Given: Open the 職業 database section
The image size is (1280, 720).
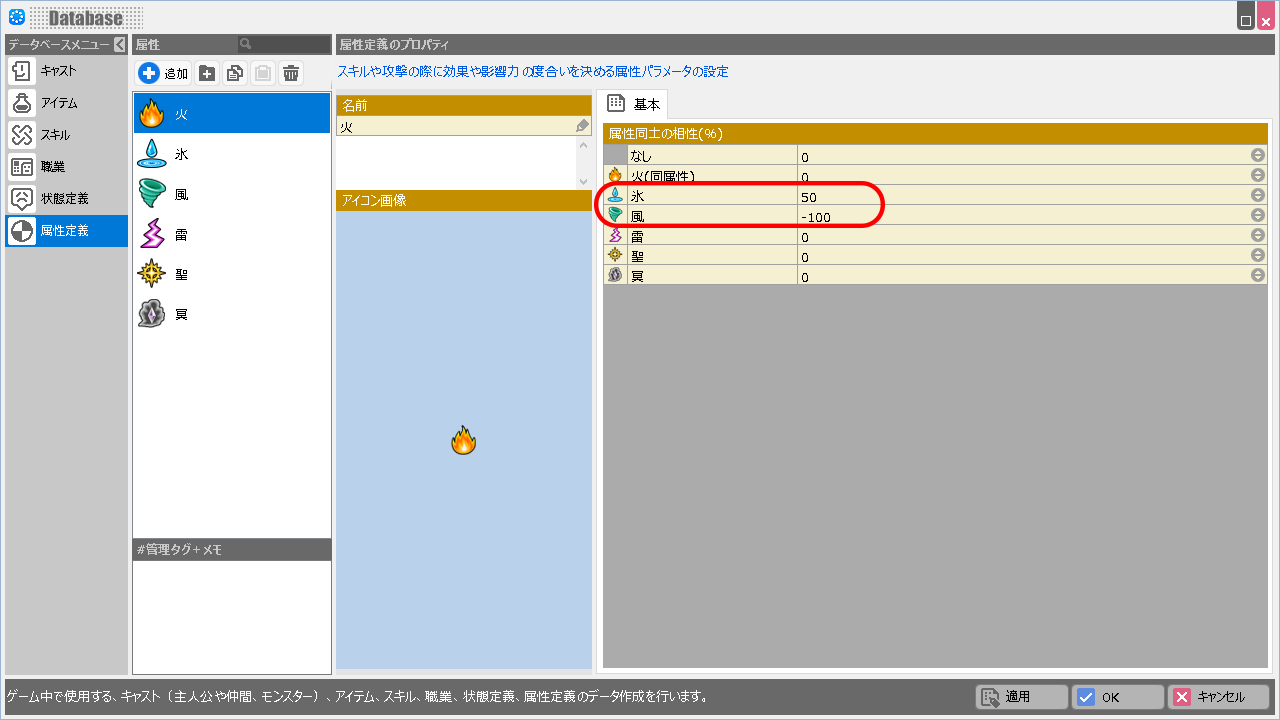Looking at the screenshot, I should (x=66, y=167).
